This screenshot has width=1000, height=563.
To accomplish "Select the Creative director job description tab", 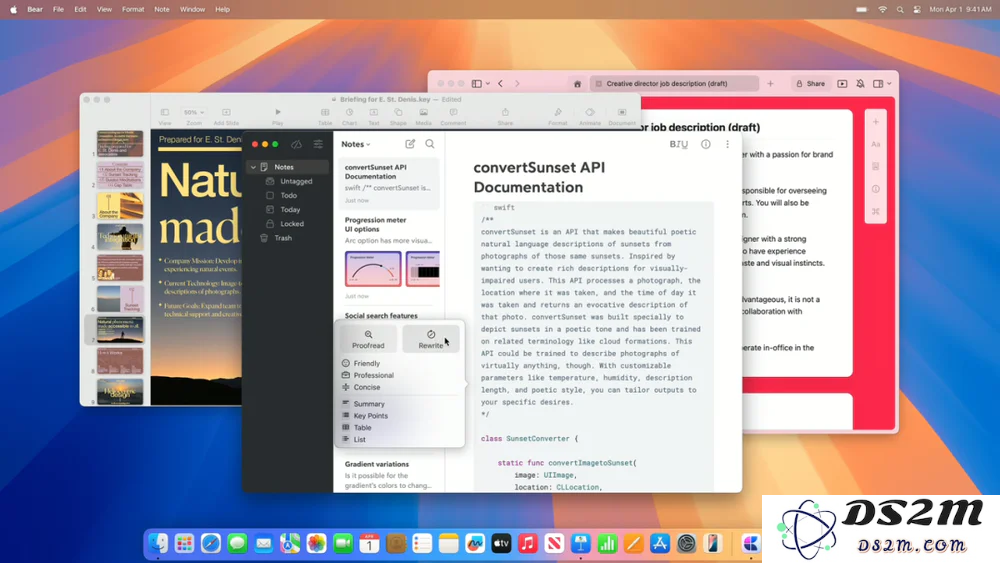I will [x=674, y=84].
